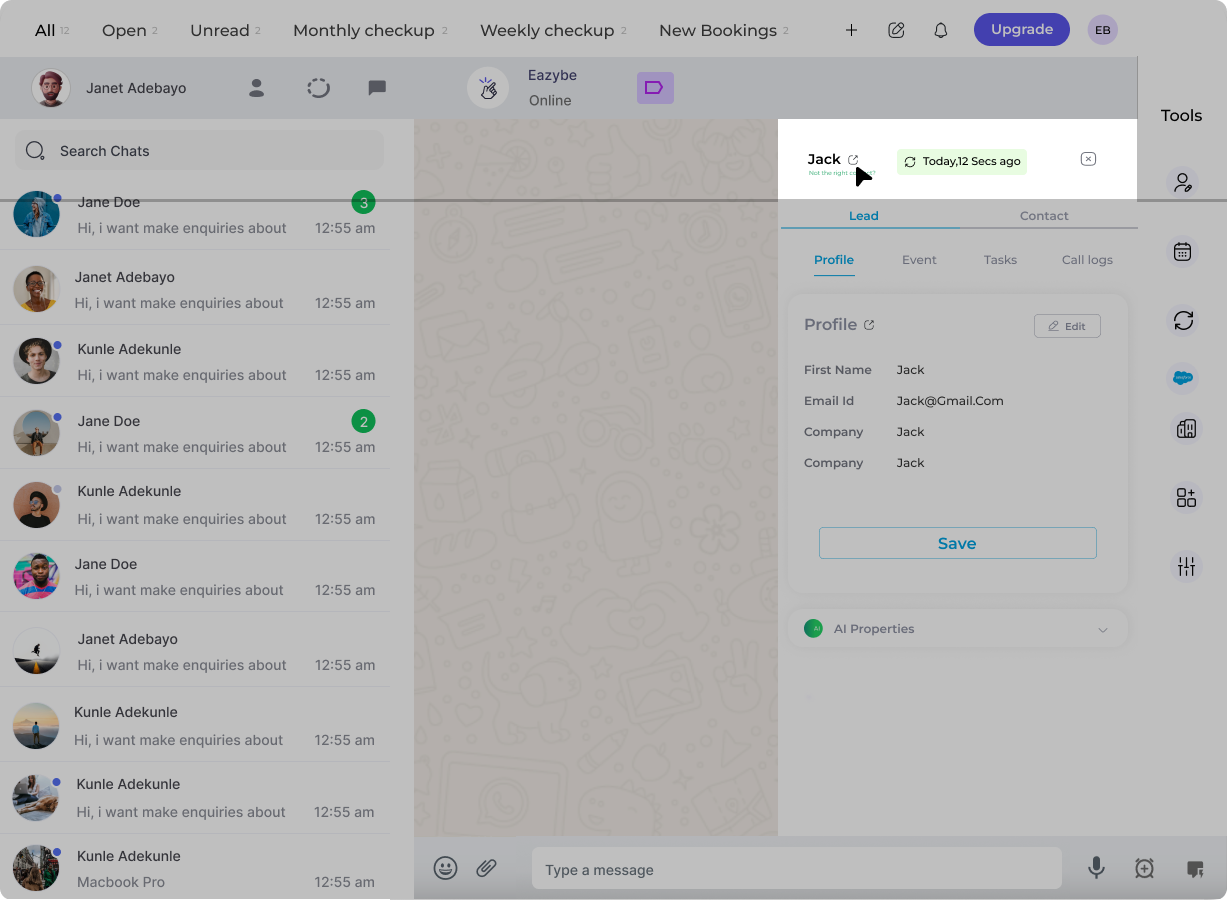
Task: Click the purple label tag icon near Eazybe
Action: [655, 88]
